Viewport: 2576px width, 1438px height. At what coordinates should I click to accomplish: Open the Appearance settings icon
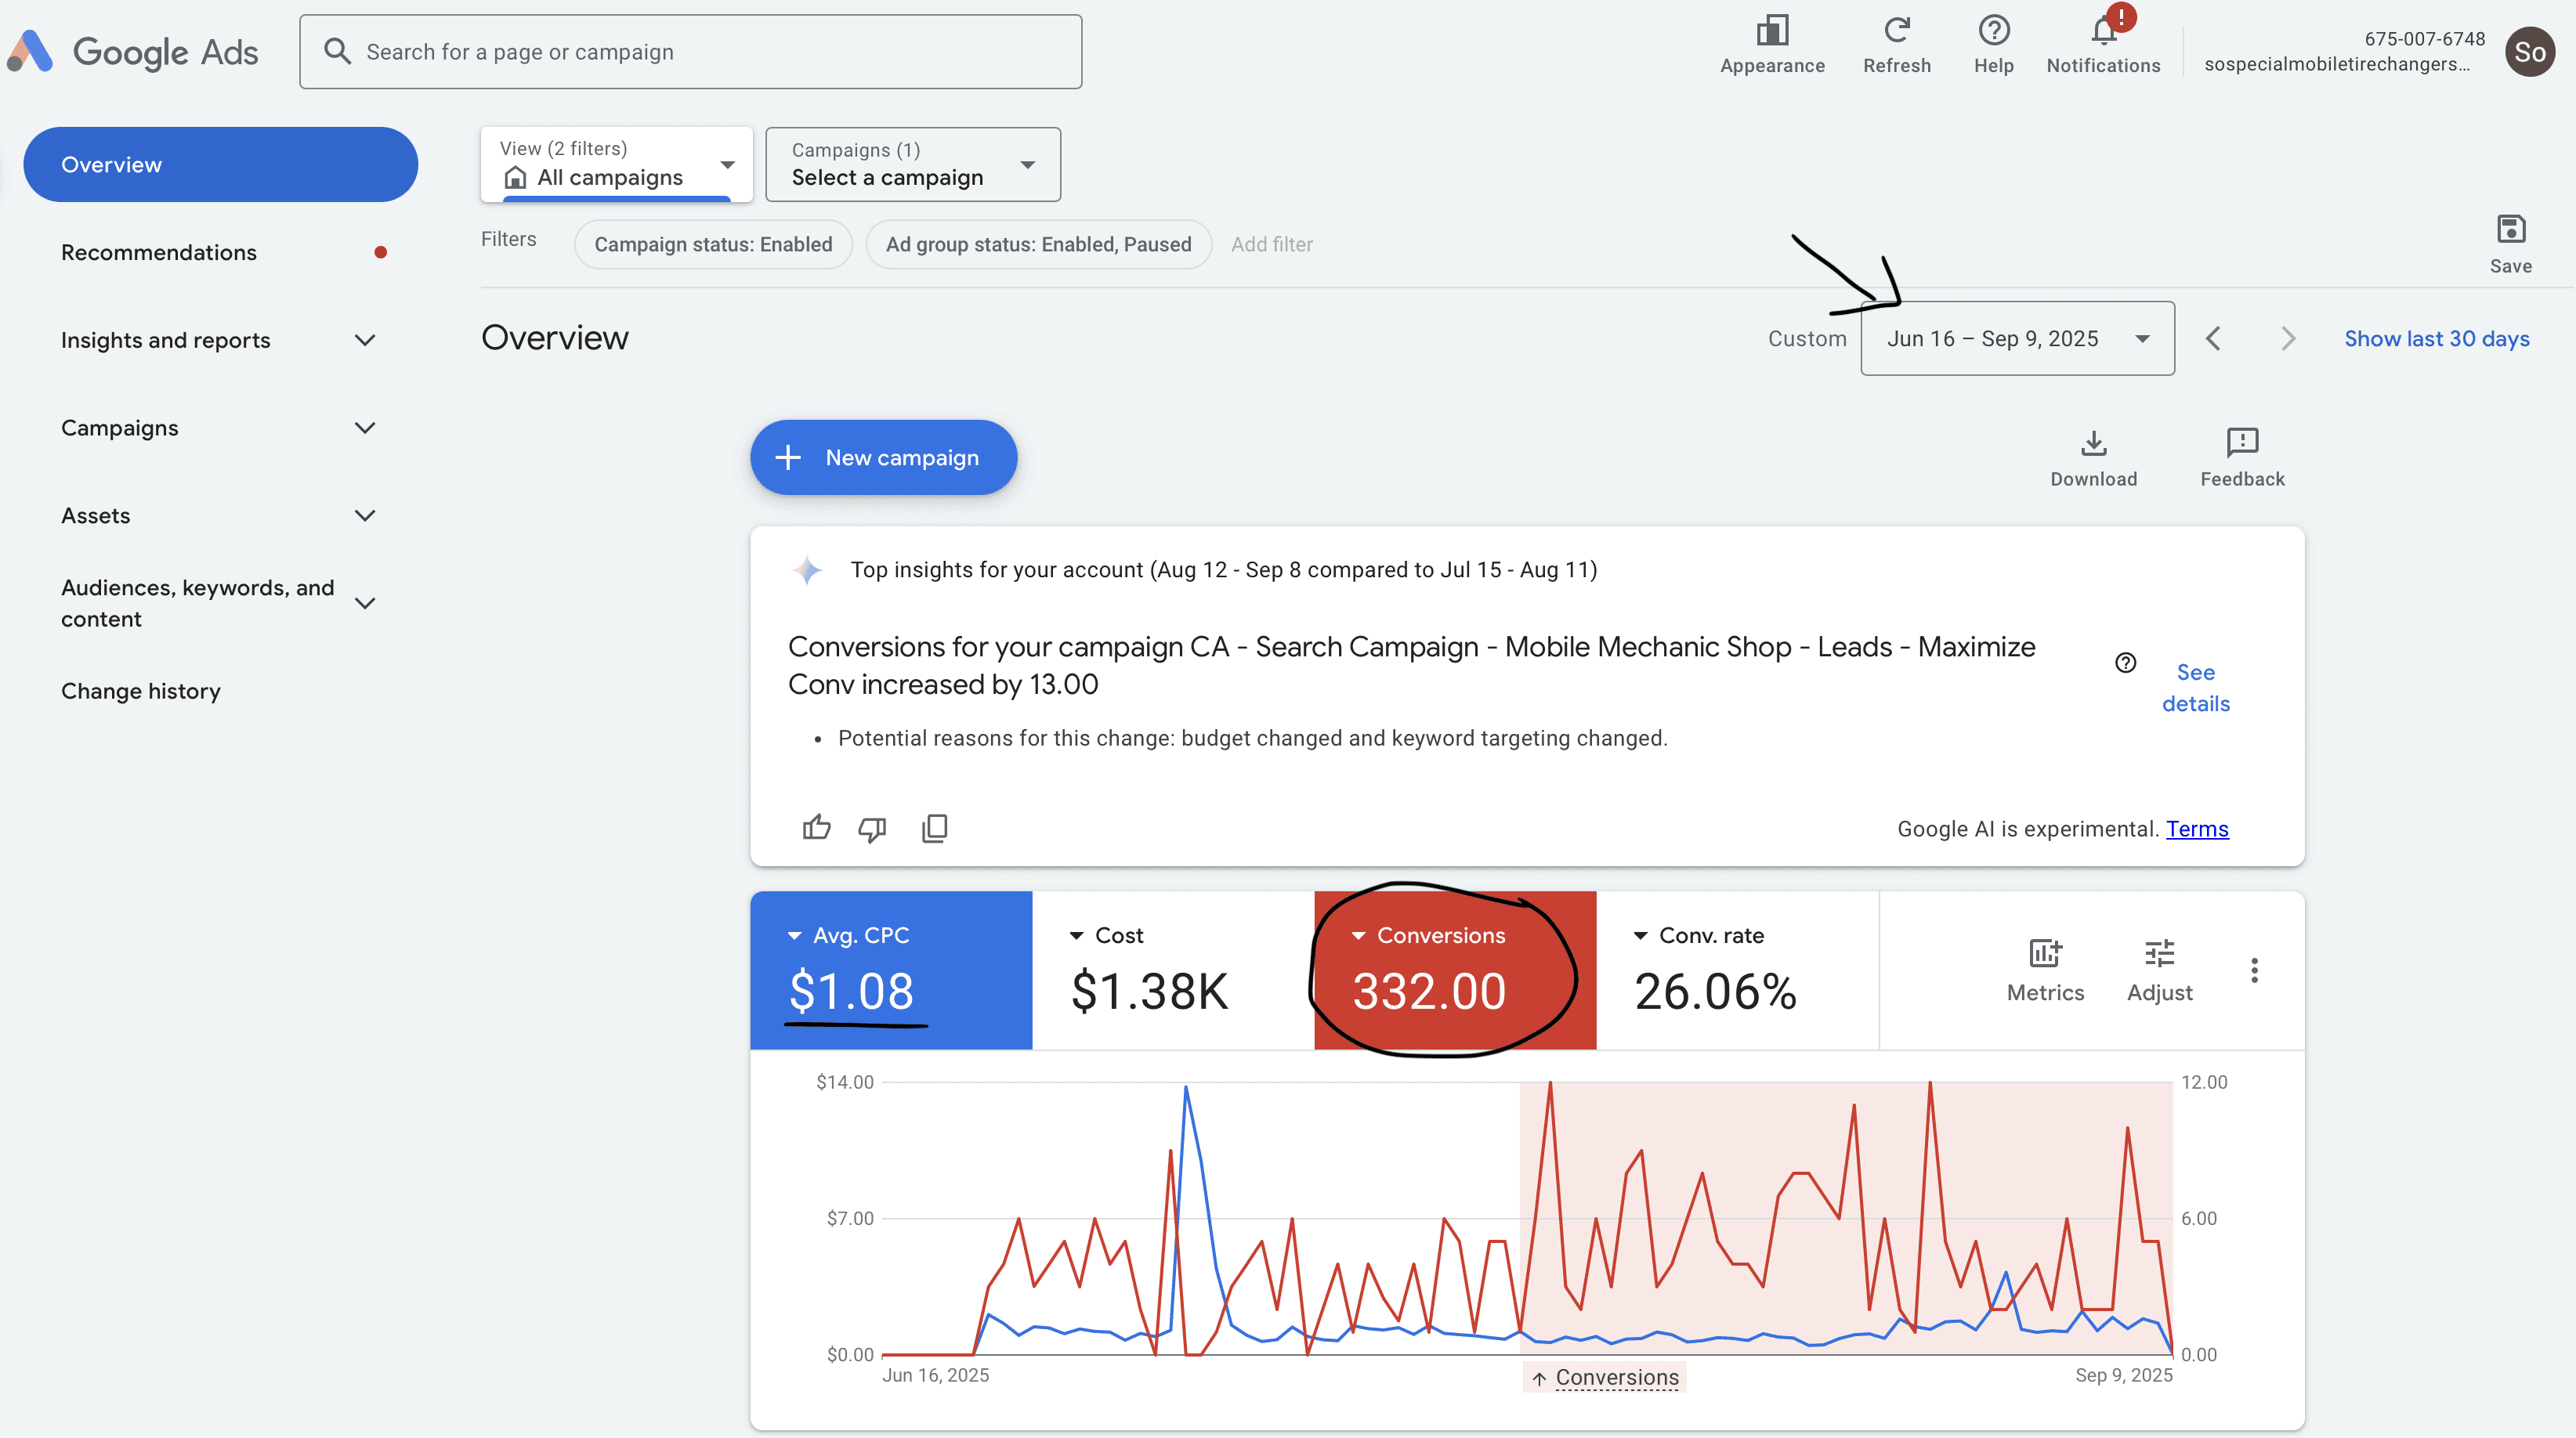point(1772,32)
